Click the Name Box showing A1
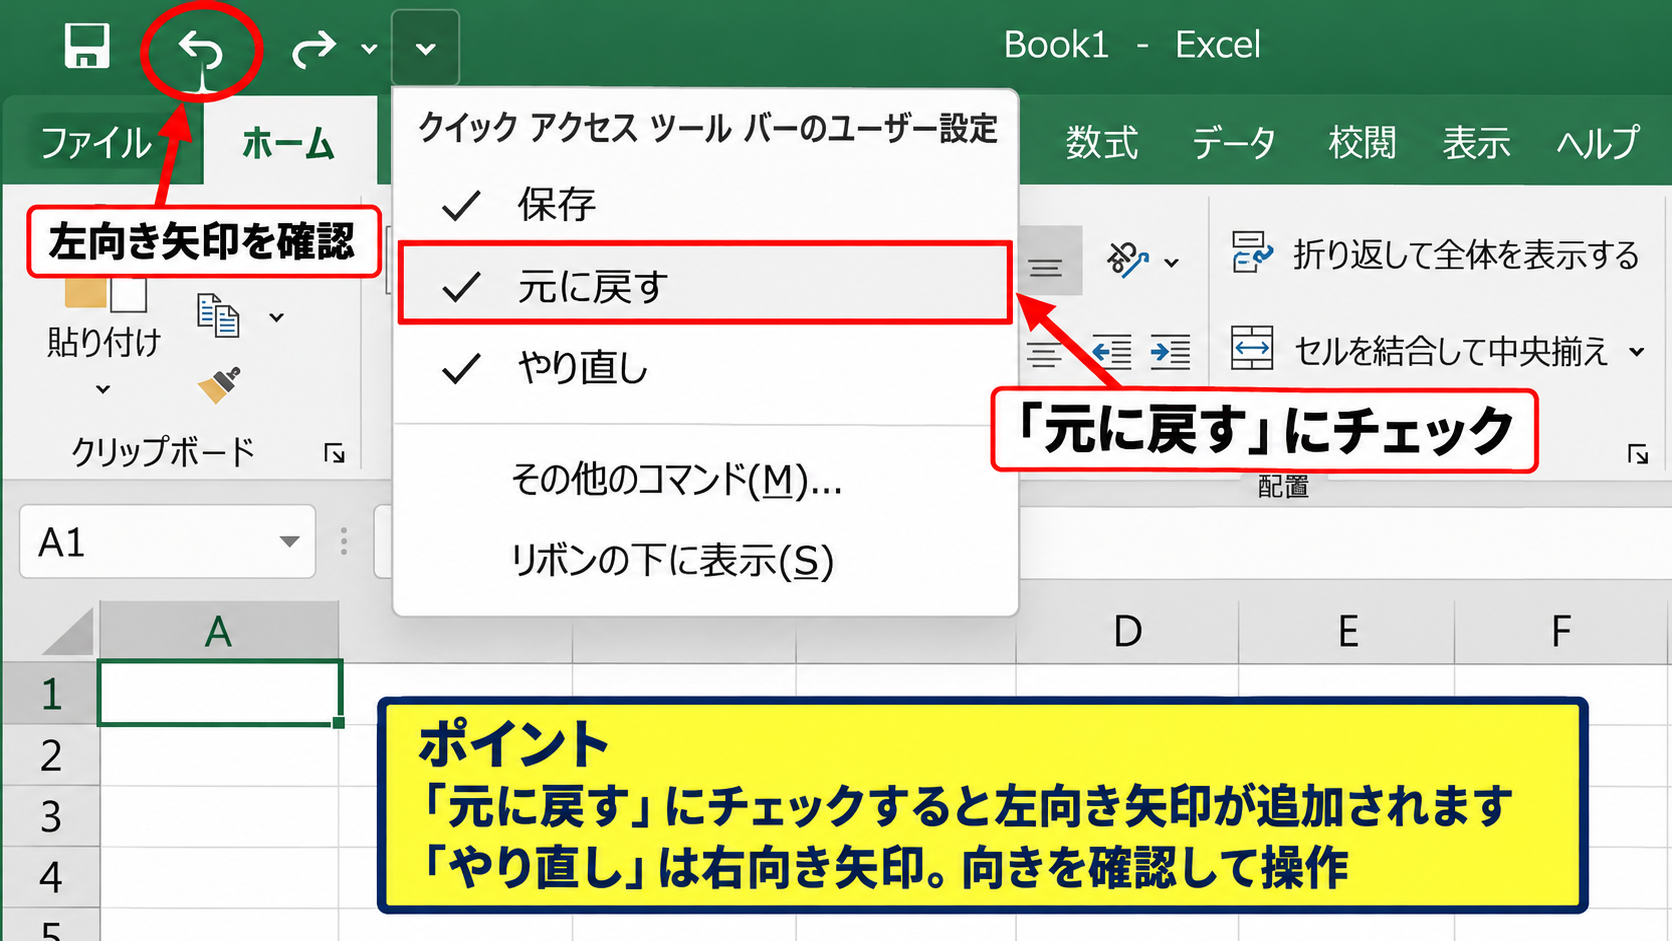The width and height of the screenshot is (1672, 941). pos(167,542)
